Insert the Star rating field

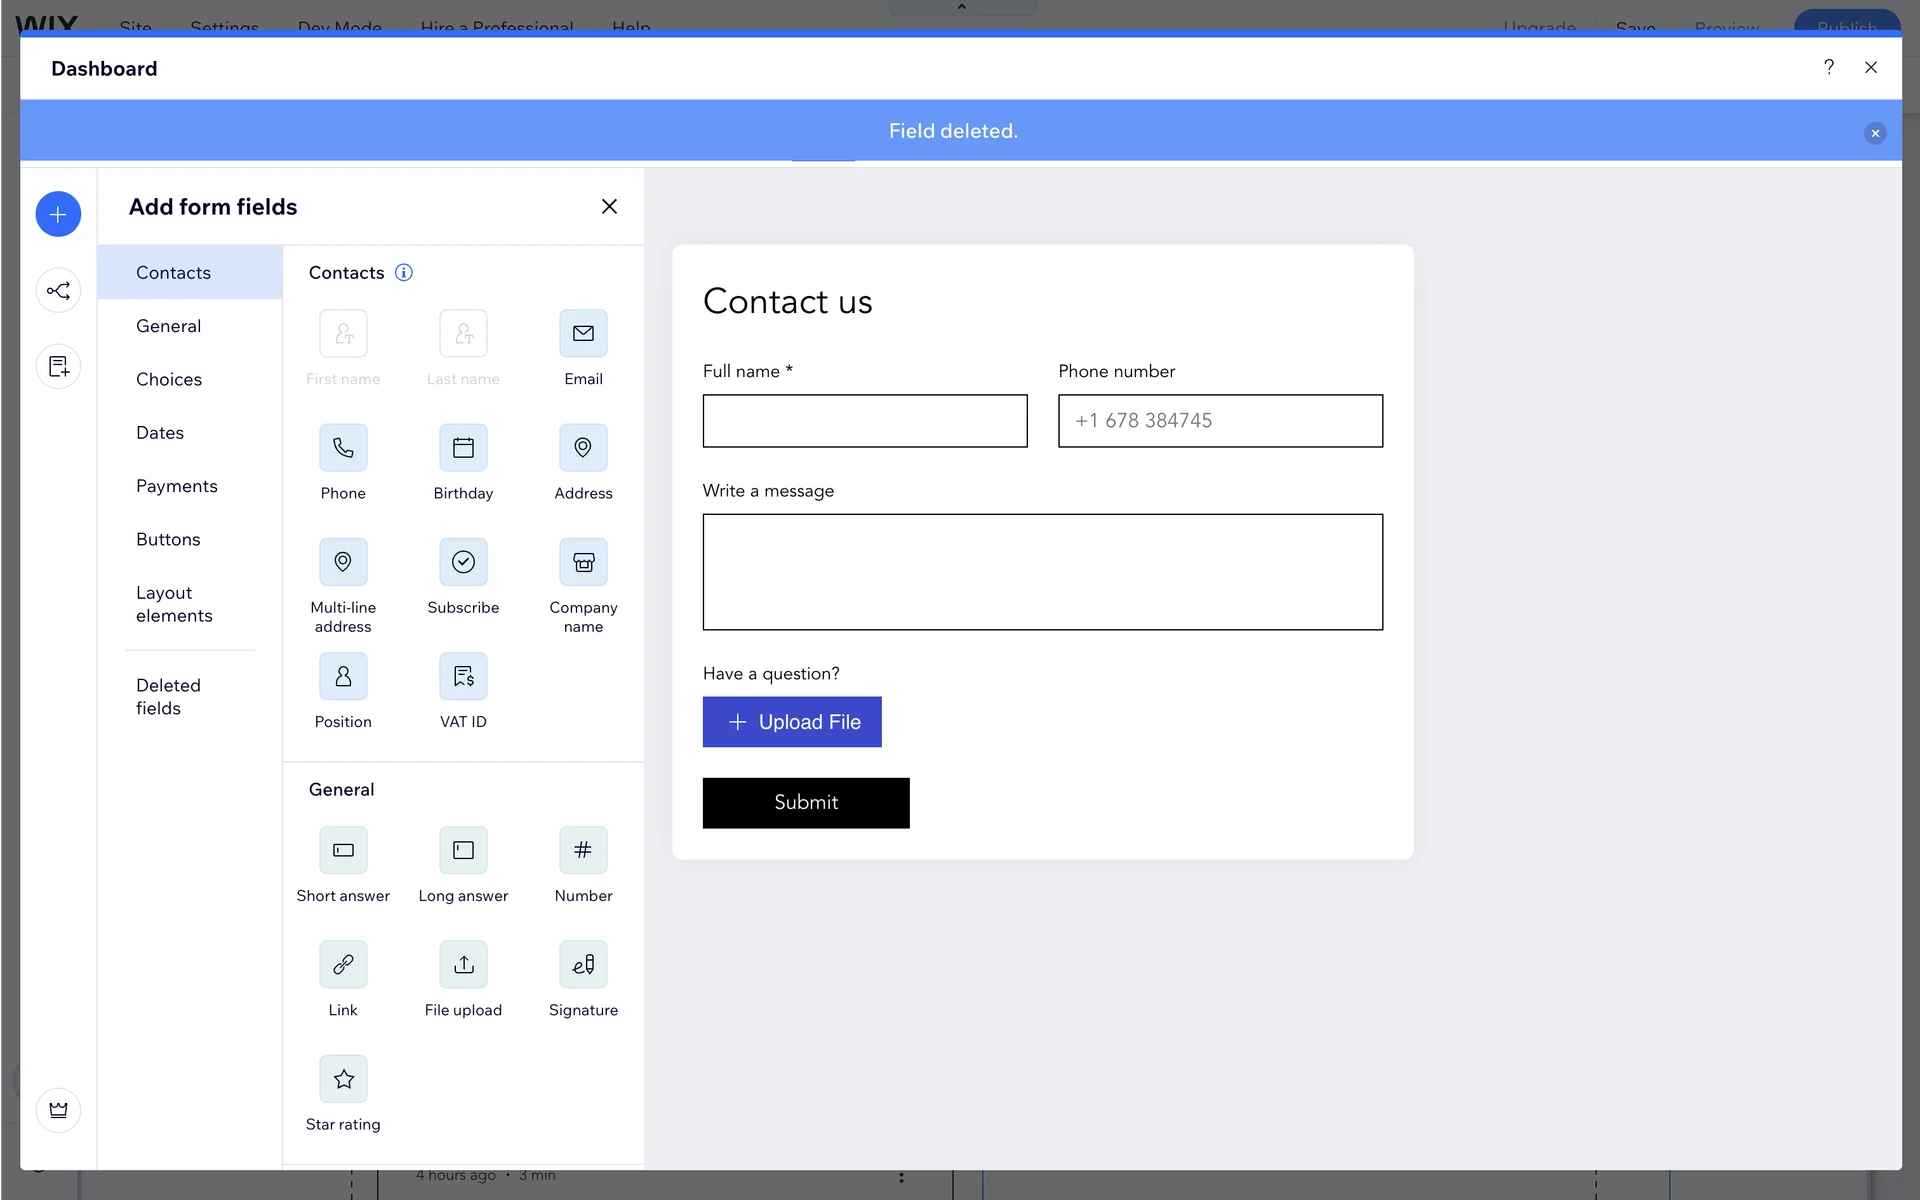pyautogui.click(x=343, y=1079)
